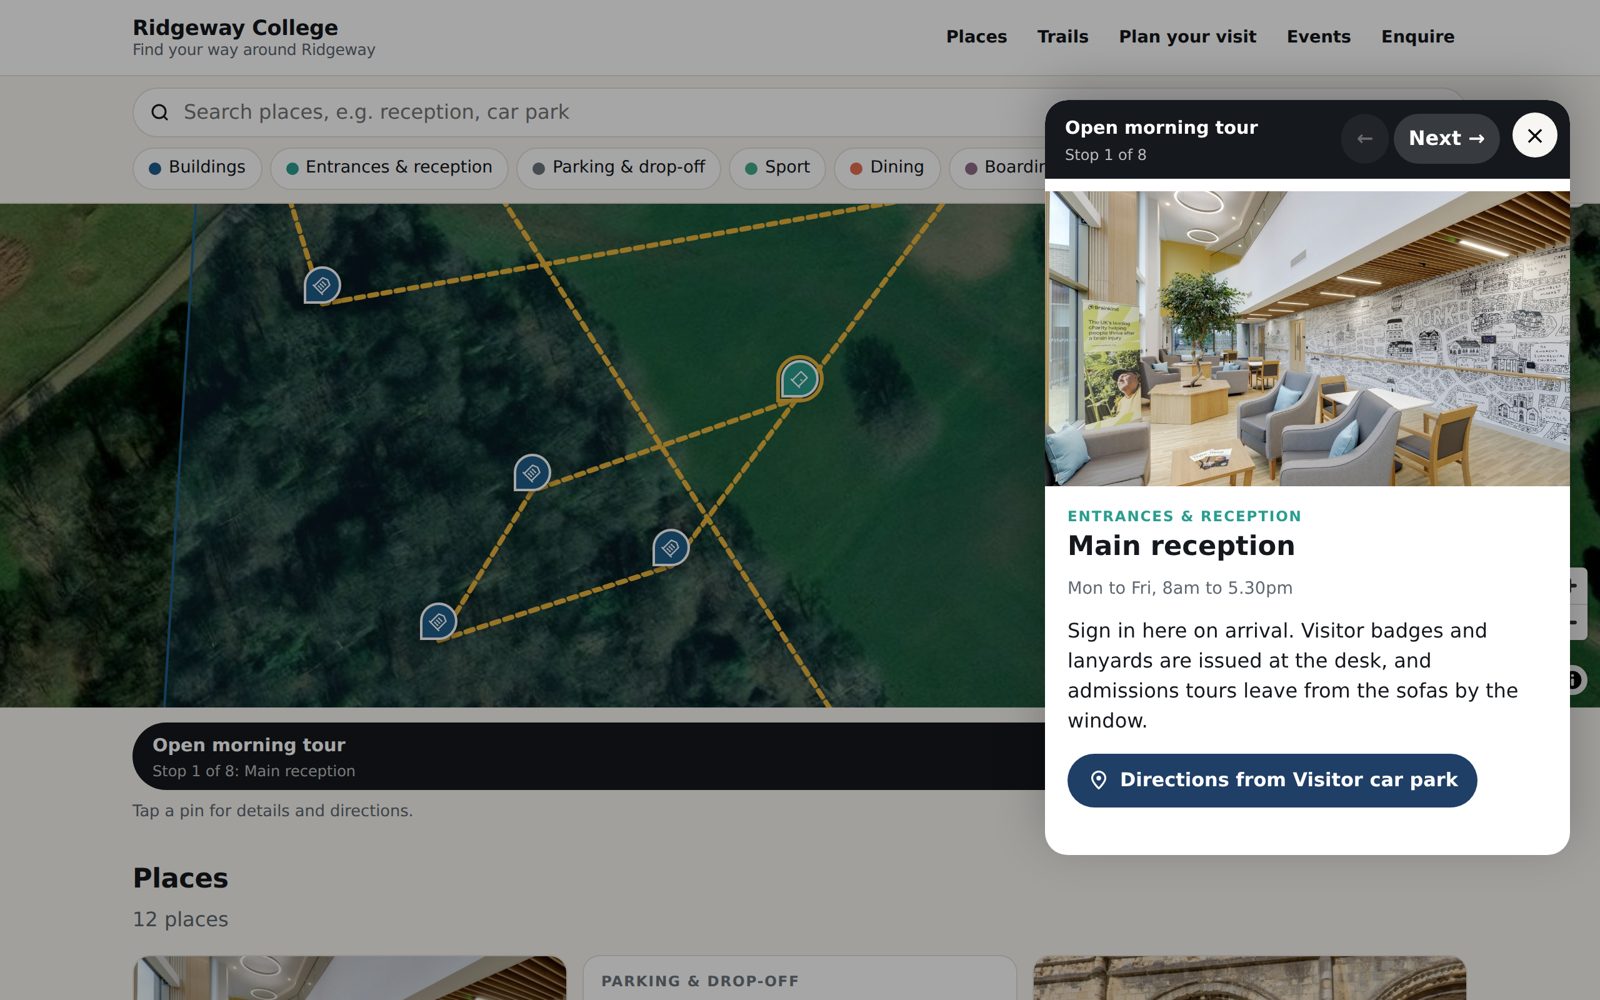
Task: Select the lowest blue building map pin
Action: click(438, 622)
